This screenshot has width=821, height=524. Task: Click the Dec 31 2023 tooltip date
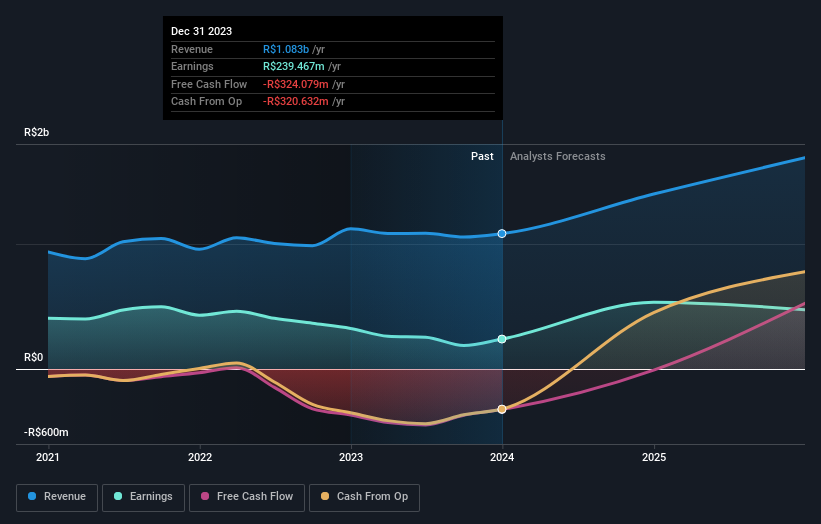(202, 31)
